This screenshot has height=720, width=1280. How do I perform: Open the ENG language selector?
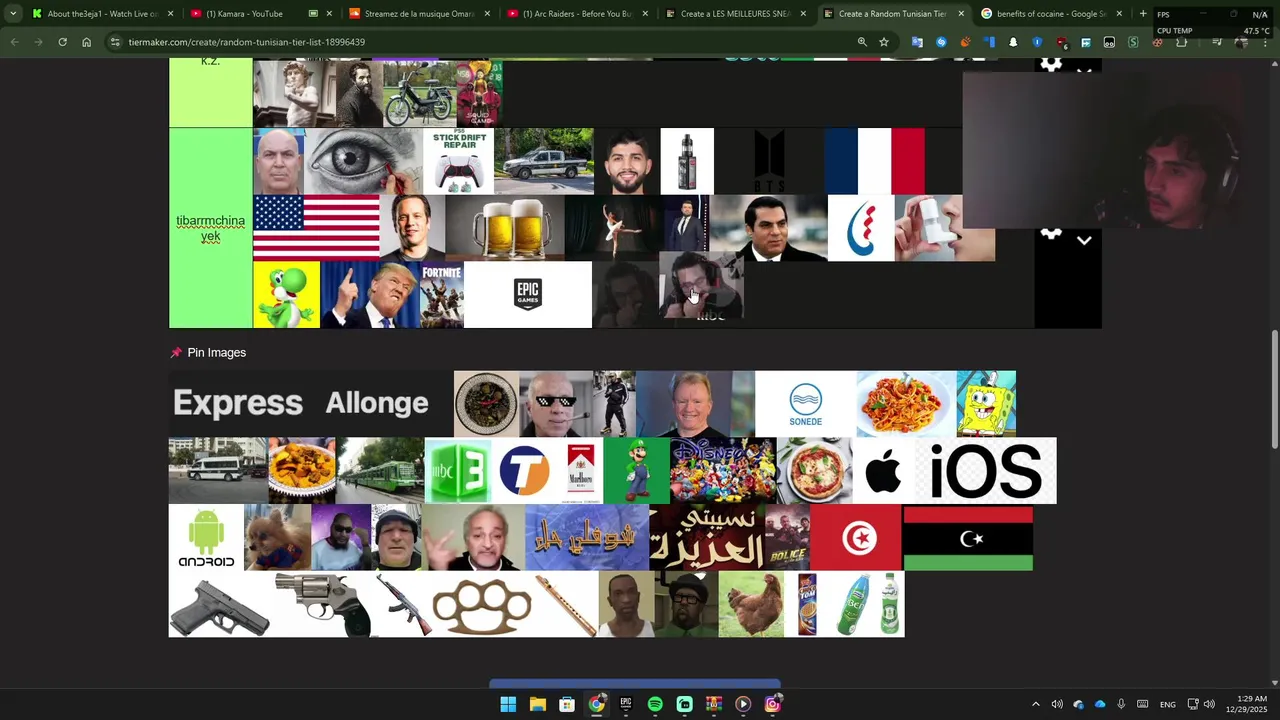[1167, 704]
